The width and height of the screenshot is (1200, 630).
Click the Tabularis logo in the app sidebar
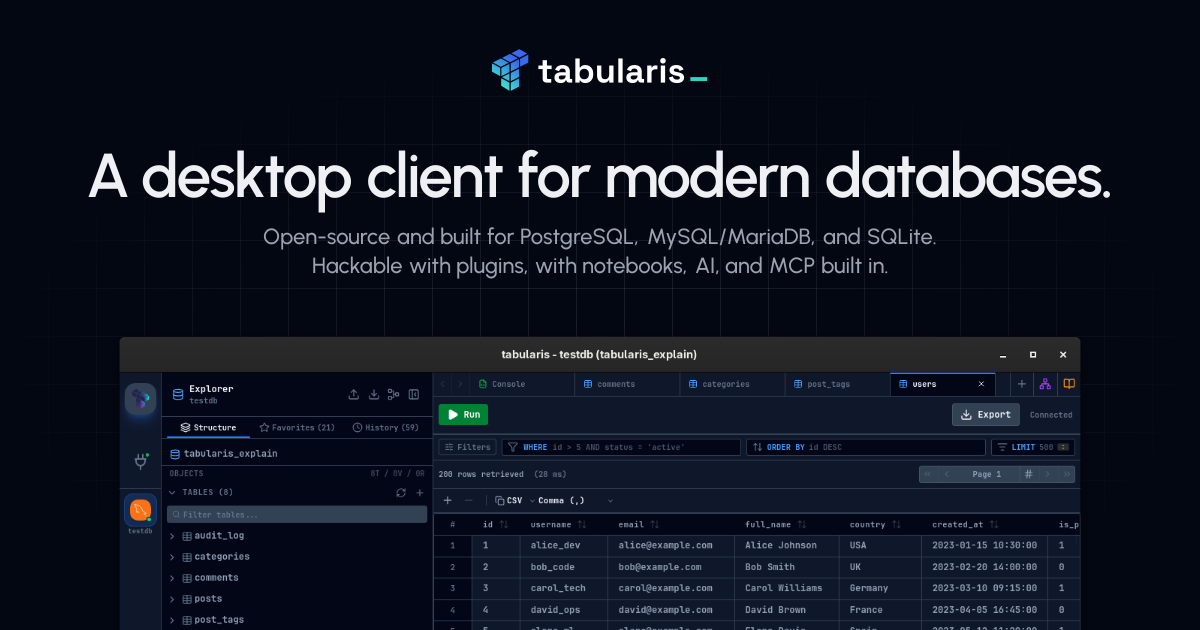click(140, 399)
